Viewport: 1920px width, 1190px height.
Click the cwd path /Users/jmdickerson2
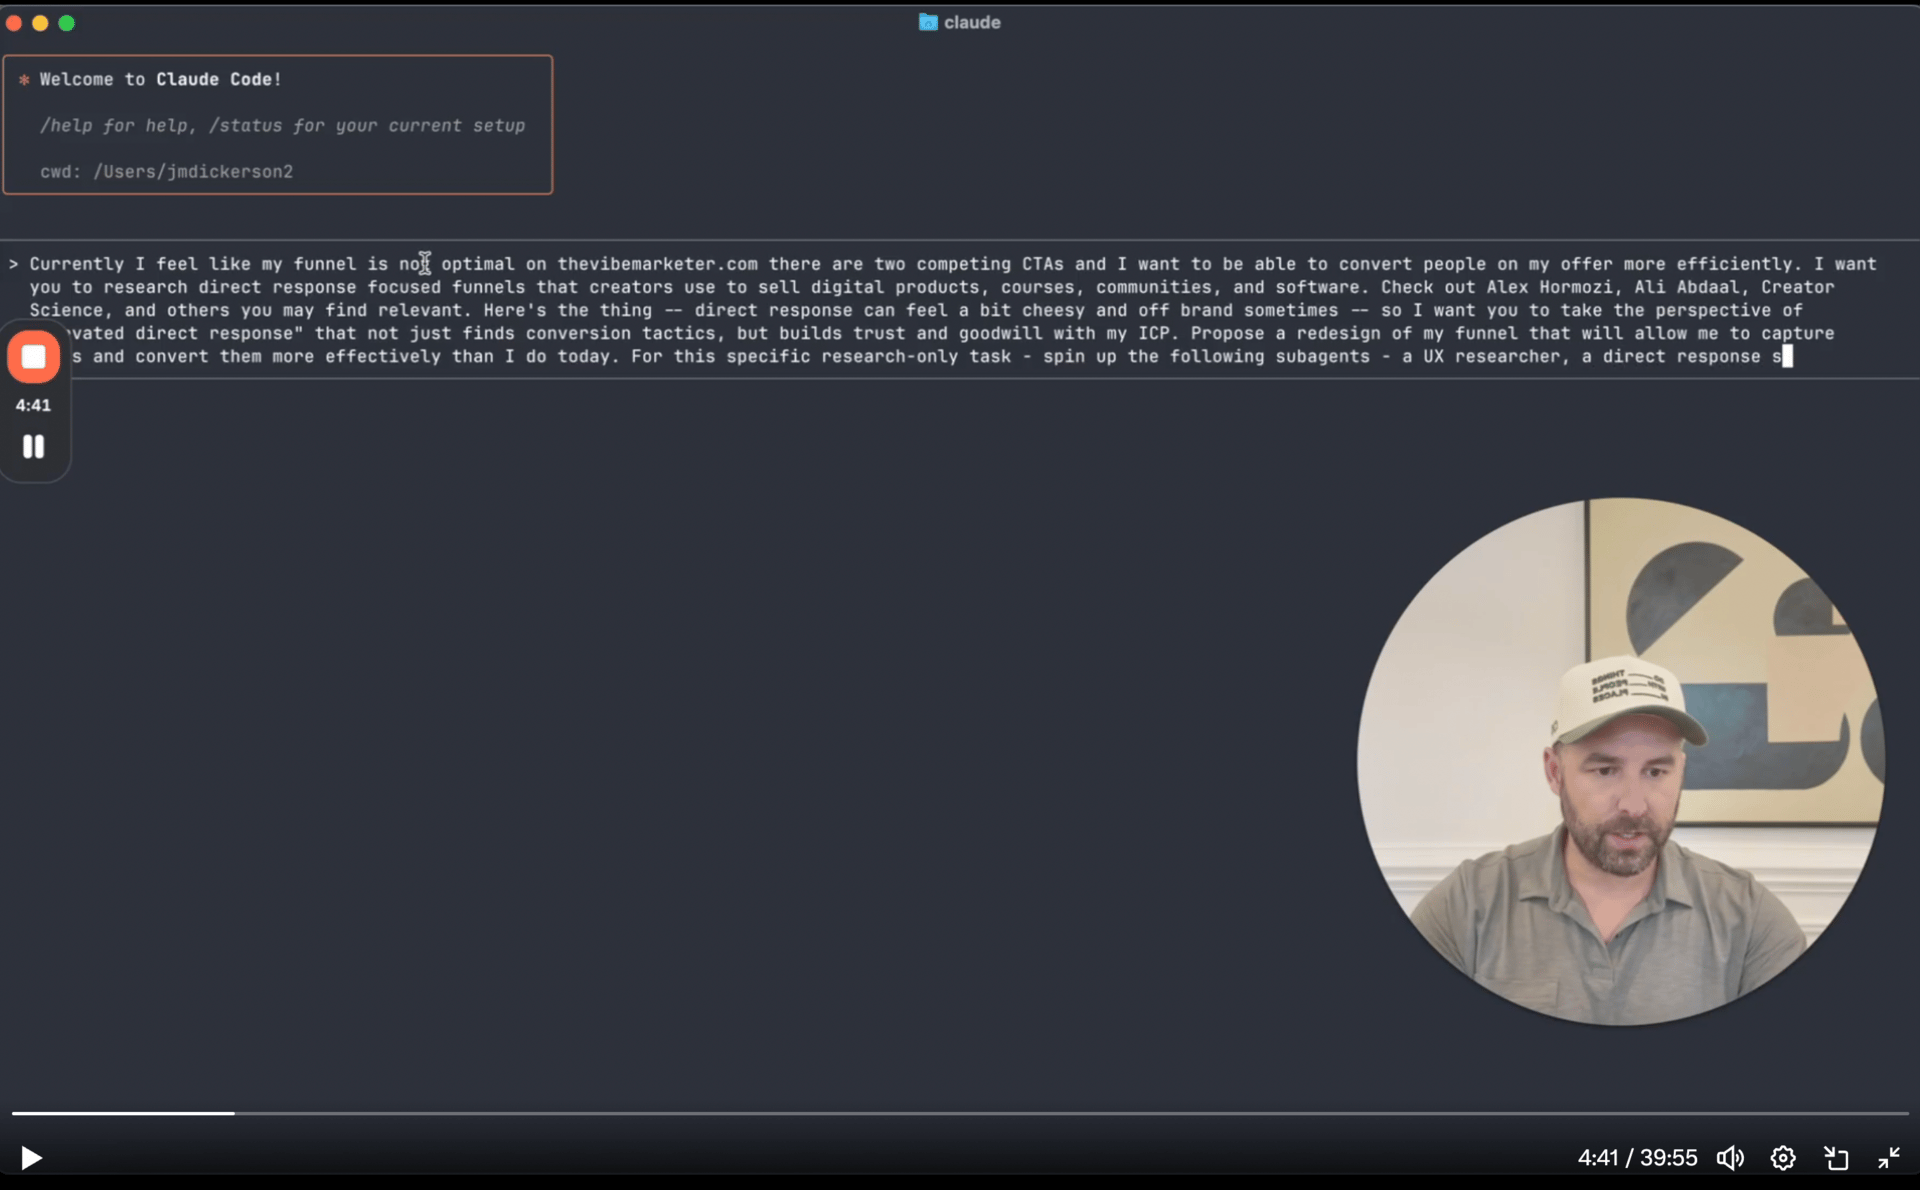(193, 172)
